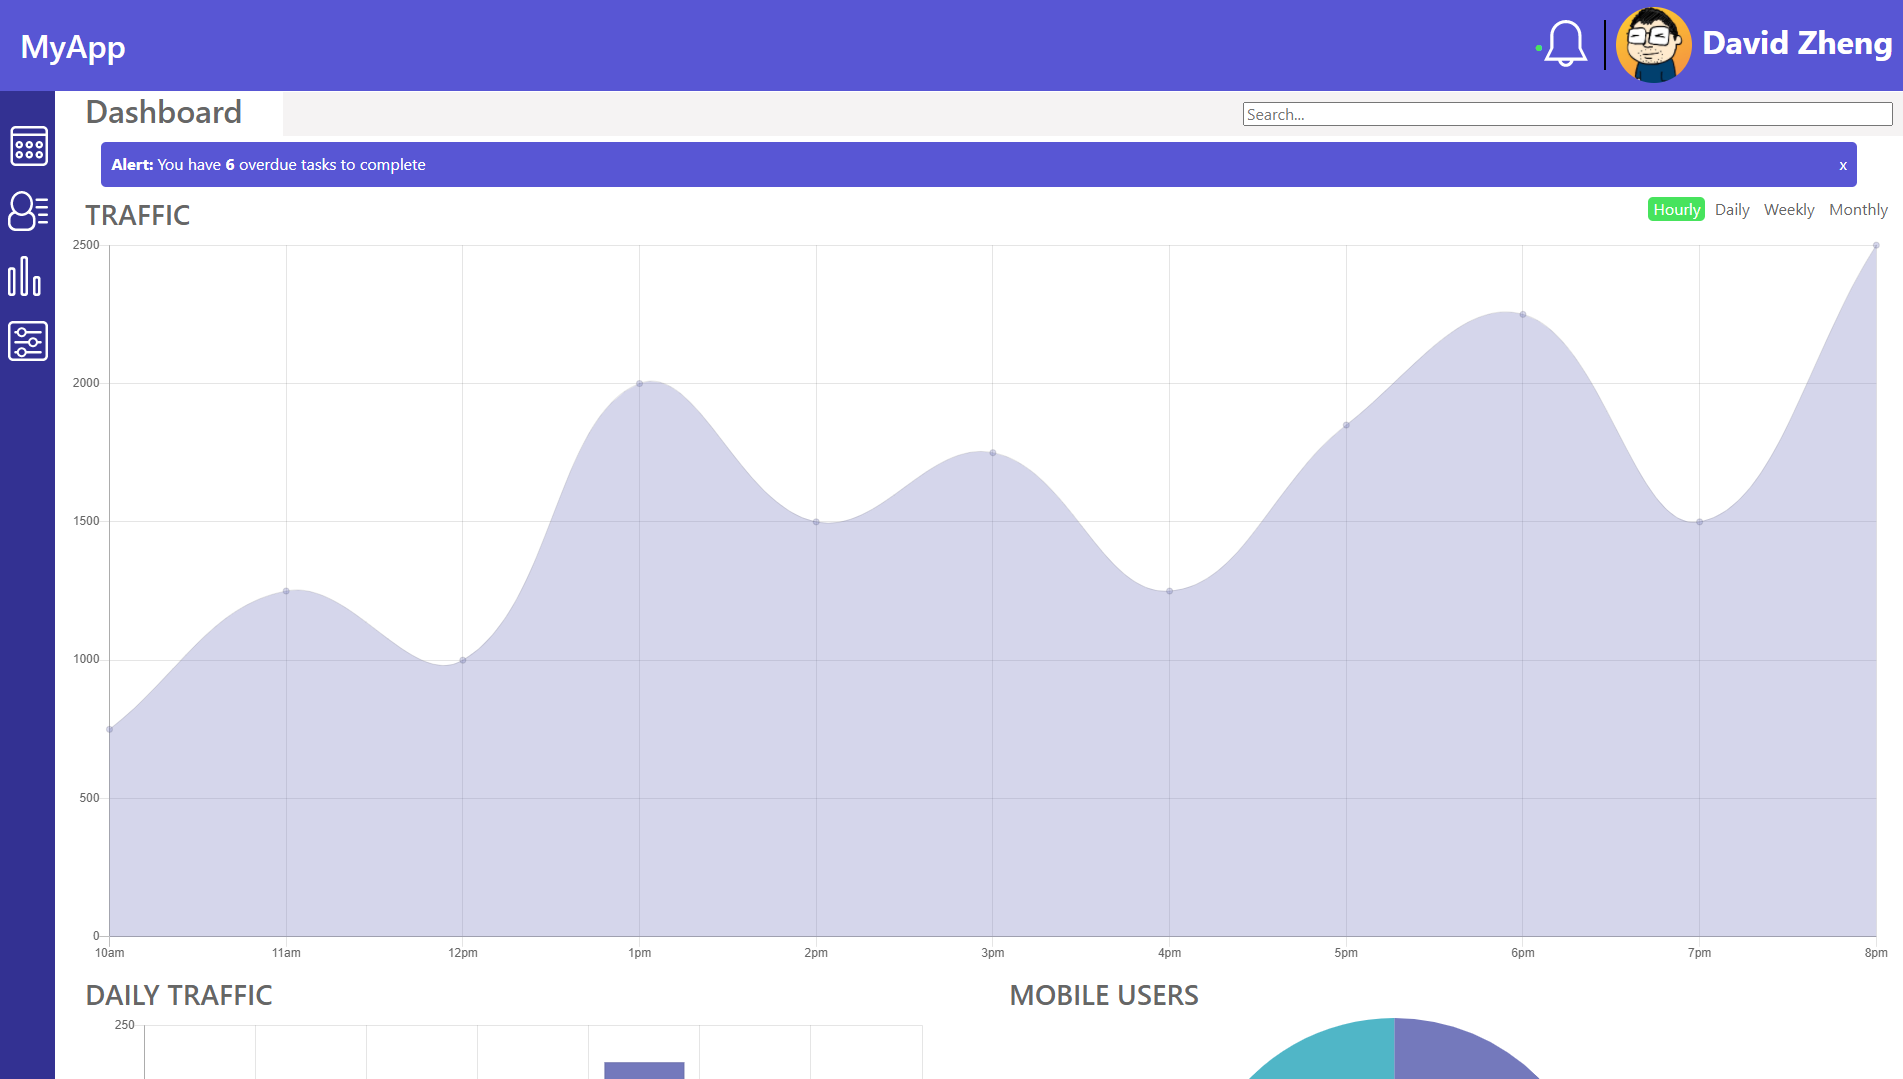
Task: Switch traffic chart to Weekly
Action: [x=1789, y=209]
